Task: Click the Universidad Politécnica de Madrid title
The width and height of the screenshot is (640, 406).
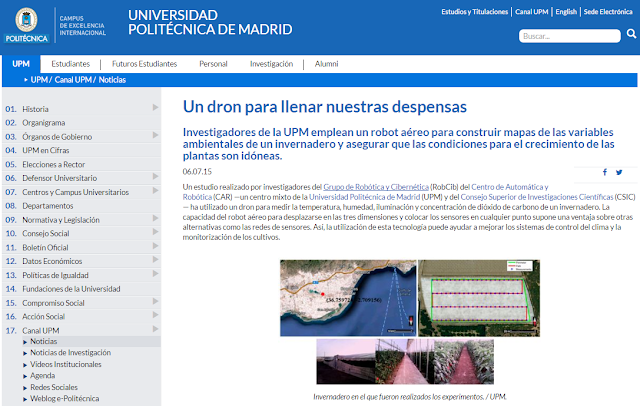Action: tap(210, 22)
